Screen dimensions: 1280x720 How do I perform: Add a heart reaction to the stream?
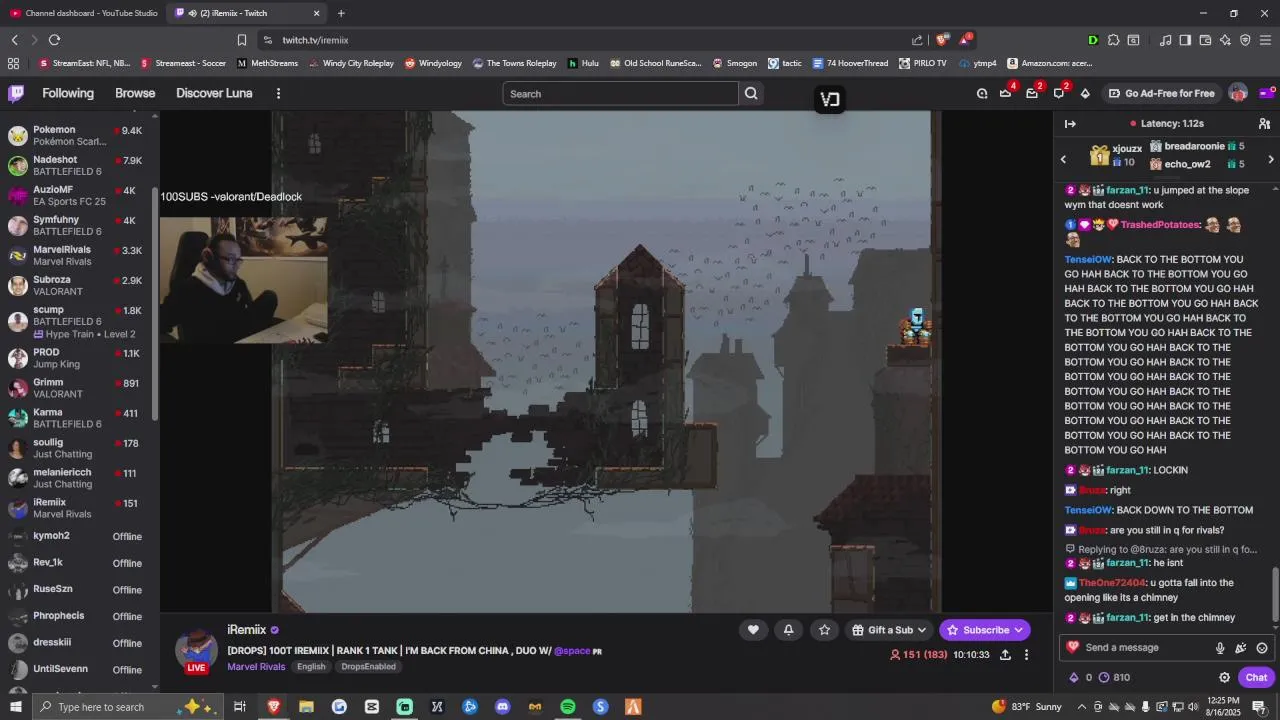click(753, 630)
